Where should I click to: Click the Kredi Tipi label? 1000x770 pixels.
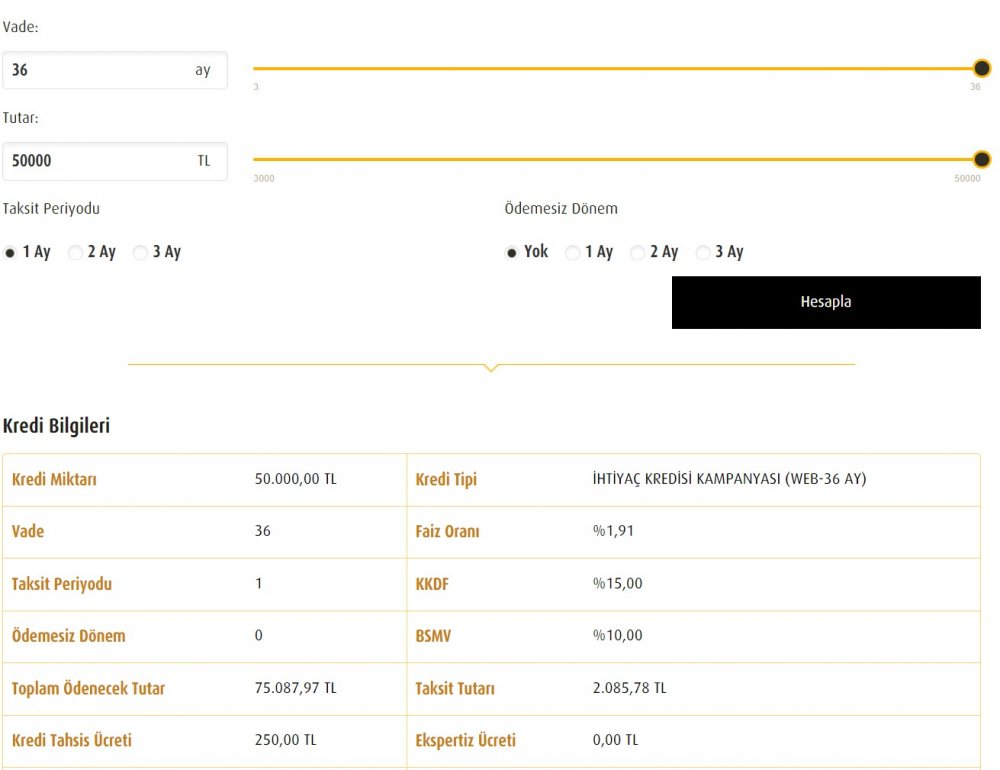[x=446, y=480]
